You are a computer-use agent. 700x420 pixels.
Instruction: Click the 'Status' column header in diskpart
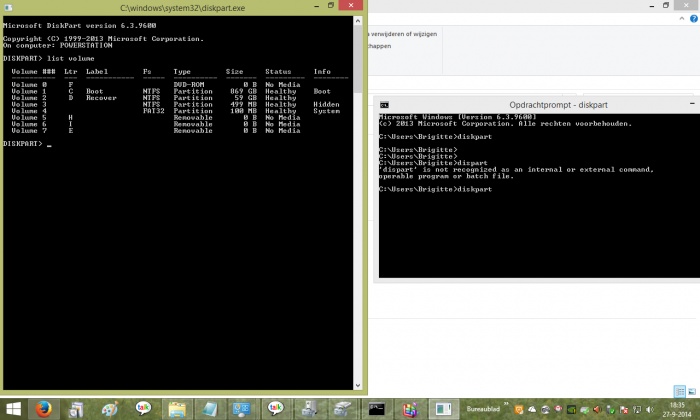coord(278,71)
